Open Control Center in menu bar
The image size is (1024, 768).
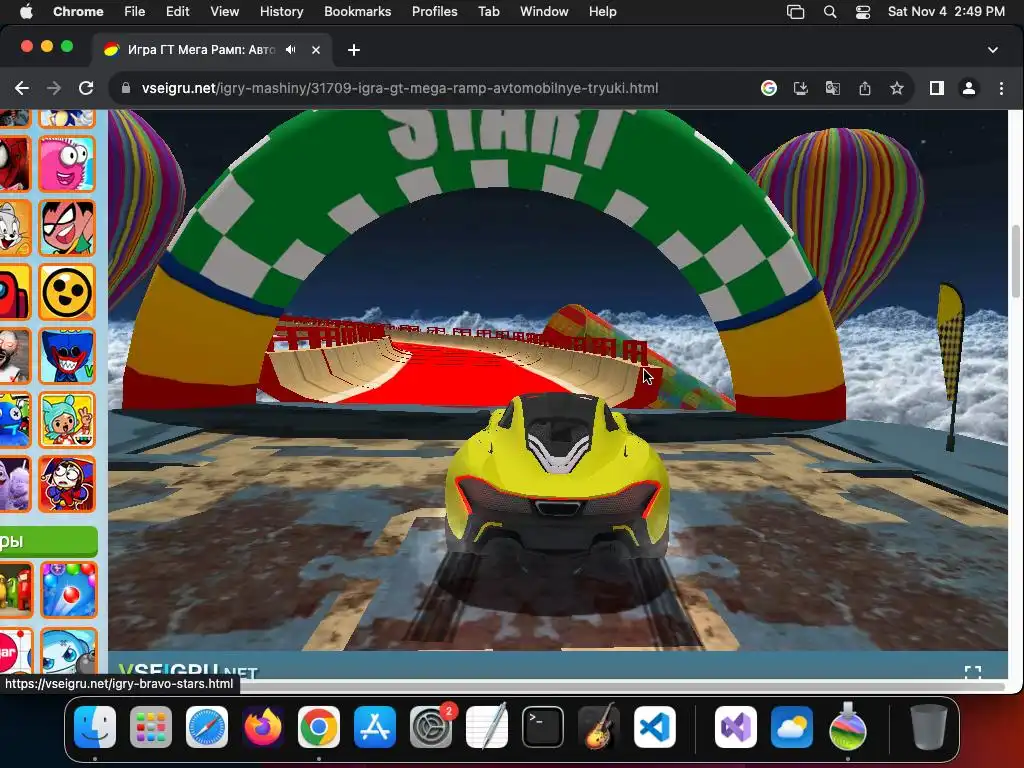tap(863, 12)
